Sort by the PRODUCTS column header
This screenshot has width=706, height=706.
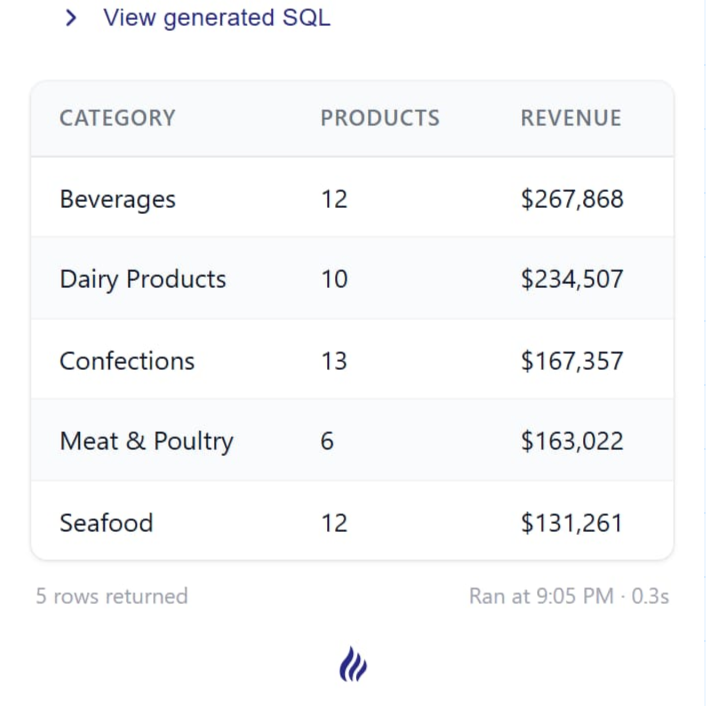click(x=380, y=118)
